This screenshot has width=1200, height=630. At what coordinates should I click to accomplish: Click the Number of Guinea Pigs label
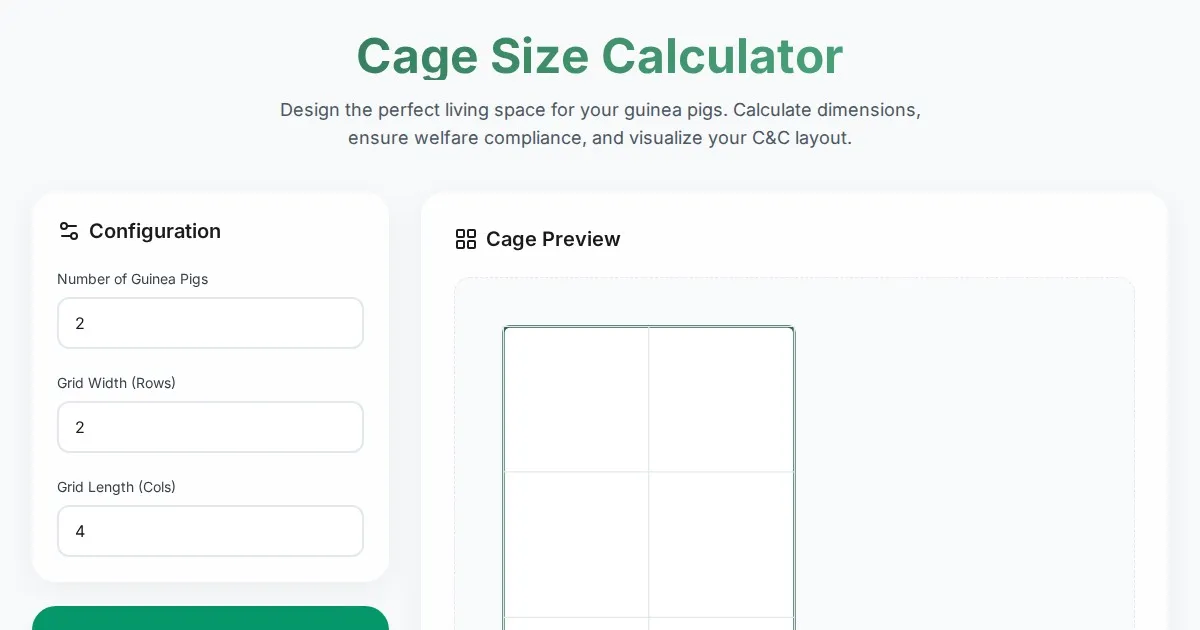(x=133, y=279)
